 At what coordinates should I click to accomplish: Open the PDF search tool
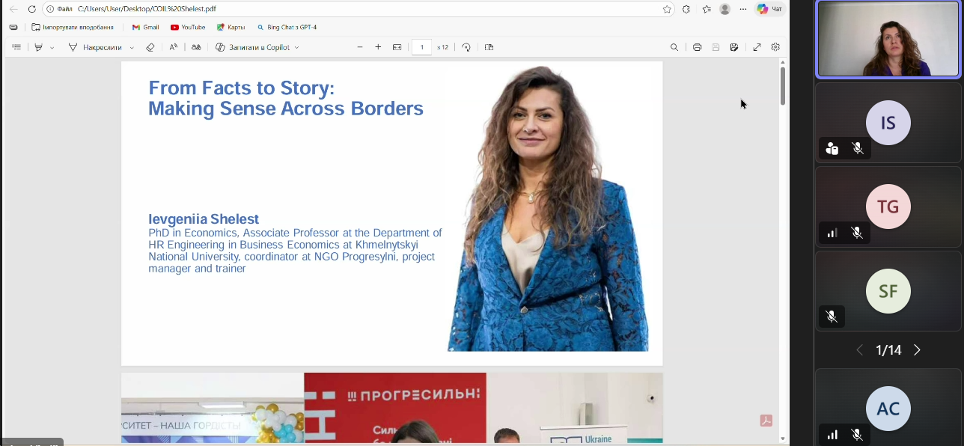click(x=674, y=47)
